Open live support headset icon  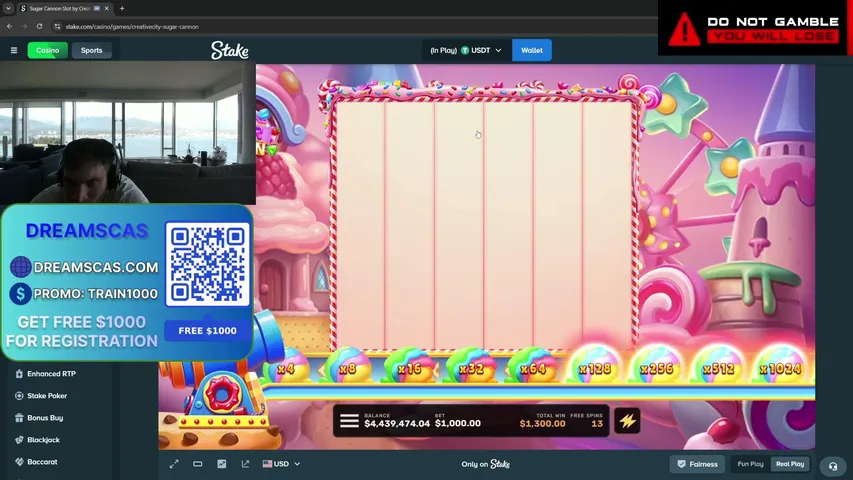(x=833, y=466)
